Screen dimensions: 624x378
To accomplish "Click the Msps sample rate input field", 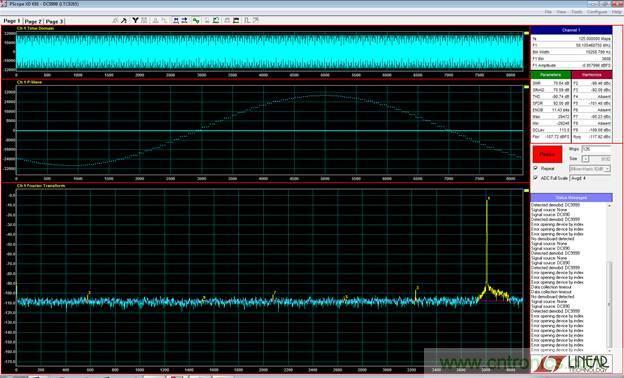I will pos(596,149).
